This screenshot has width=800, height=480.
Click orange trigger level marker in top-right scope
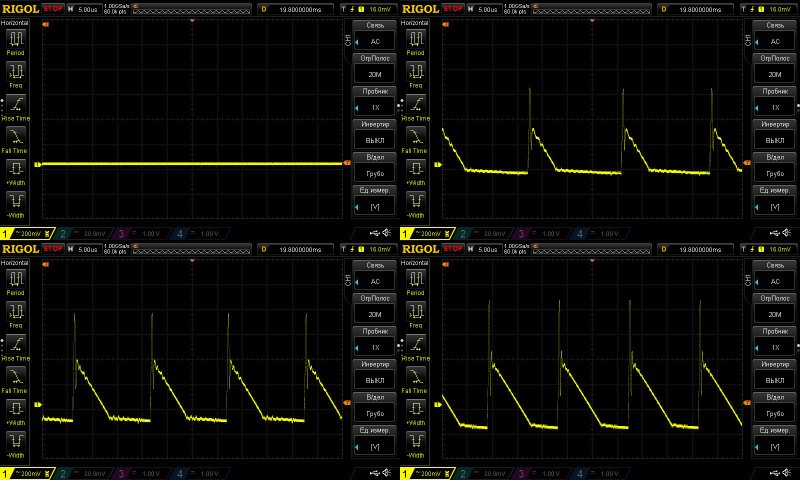(747, 163)
